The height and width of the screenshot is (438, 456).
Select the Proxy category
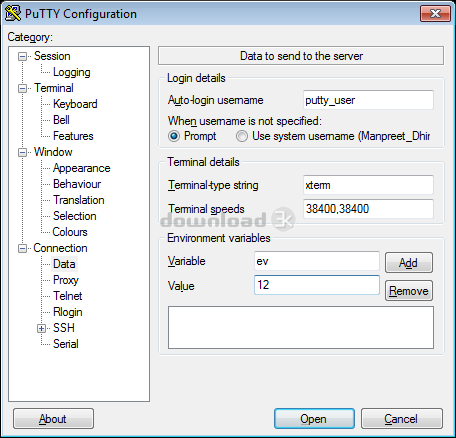tap(66, 280)
